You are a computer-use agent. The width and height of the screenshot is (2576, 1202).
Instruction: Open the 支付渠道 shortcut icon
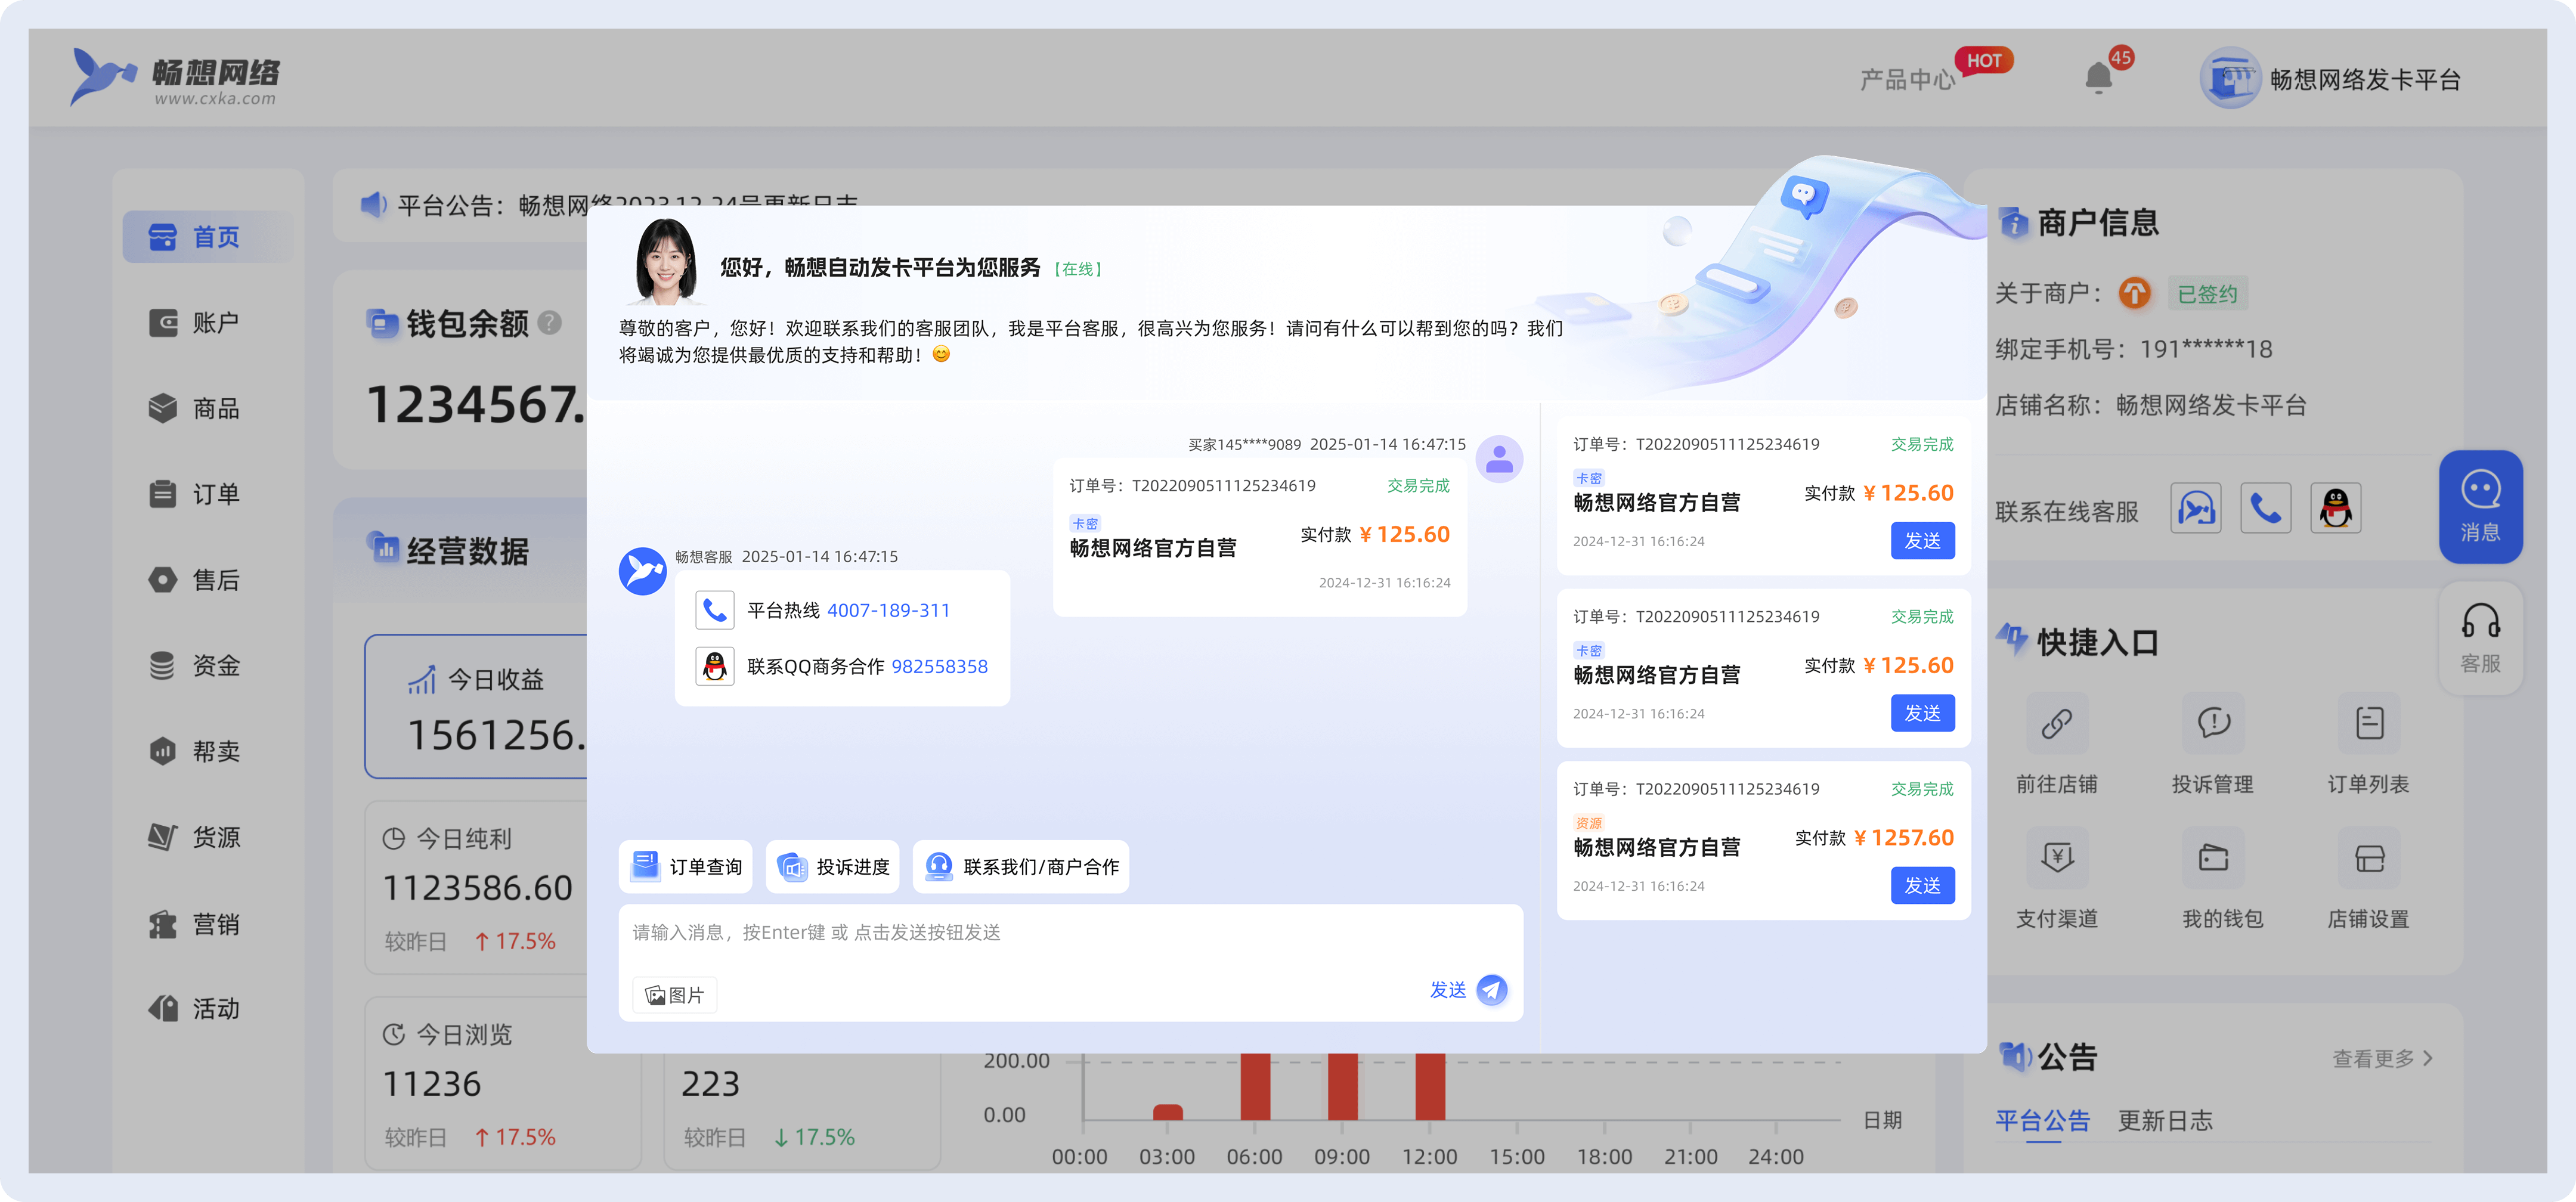2056,858
